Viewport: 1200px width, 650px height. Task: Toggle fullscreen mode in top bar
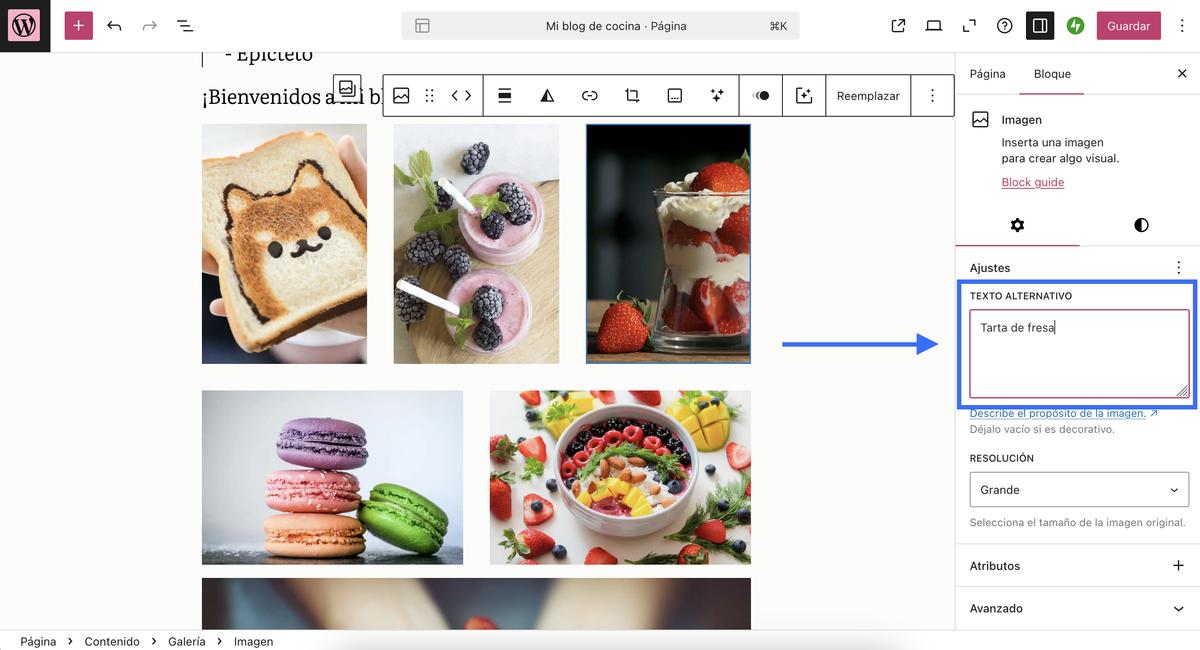click(x=969, y=26)
